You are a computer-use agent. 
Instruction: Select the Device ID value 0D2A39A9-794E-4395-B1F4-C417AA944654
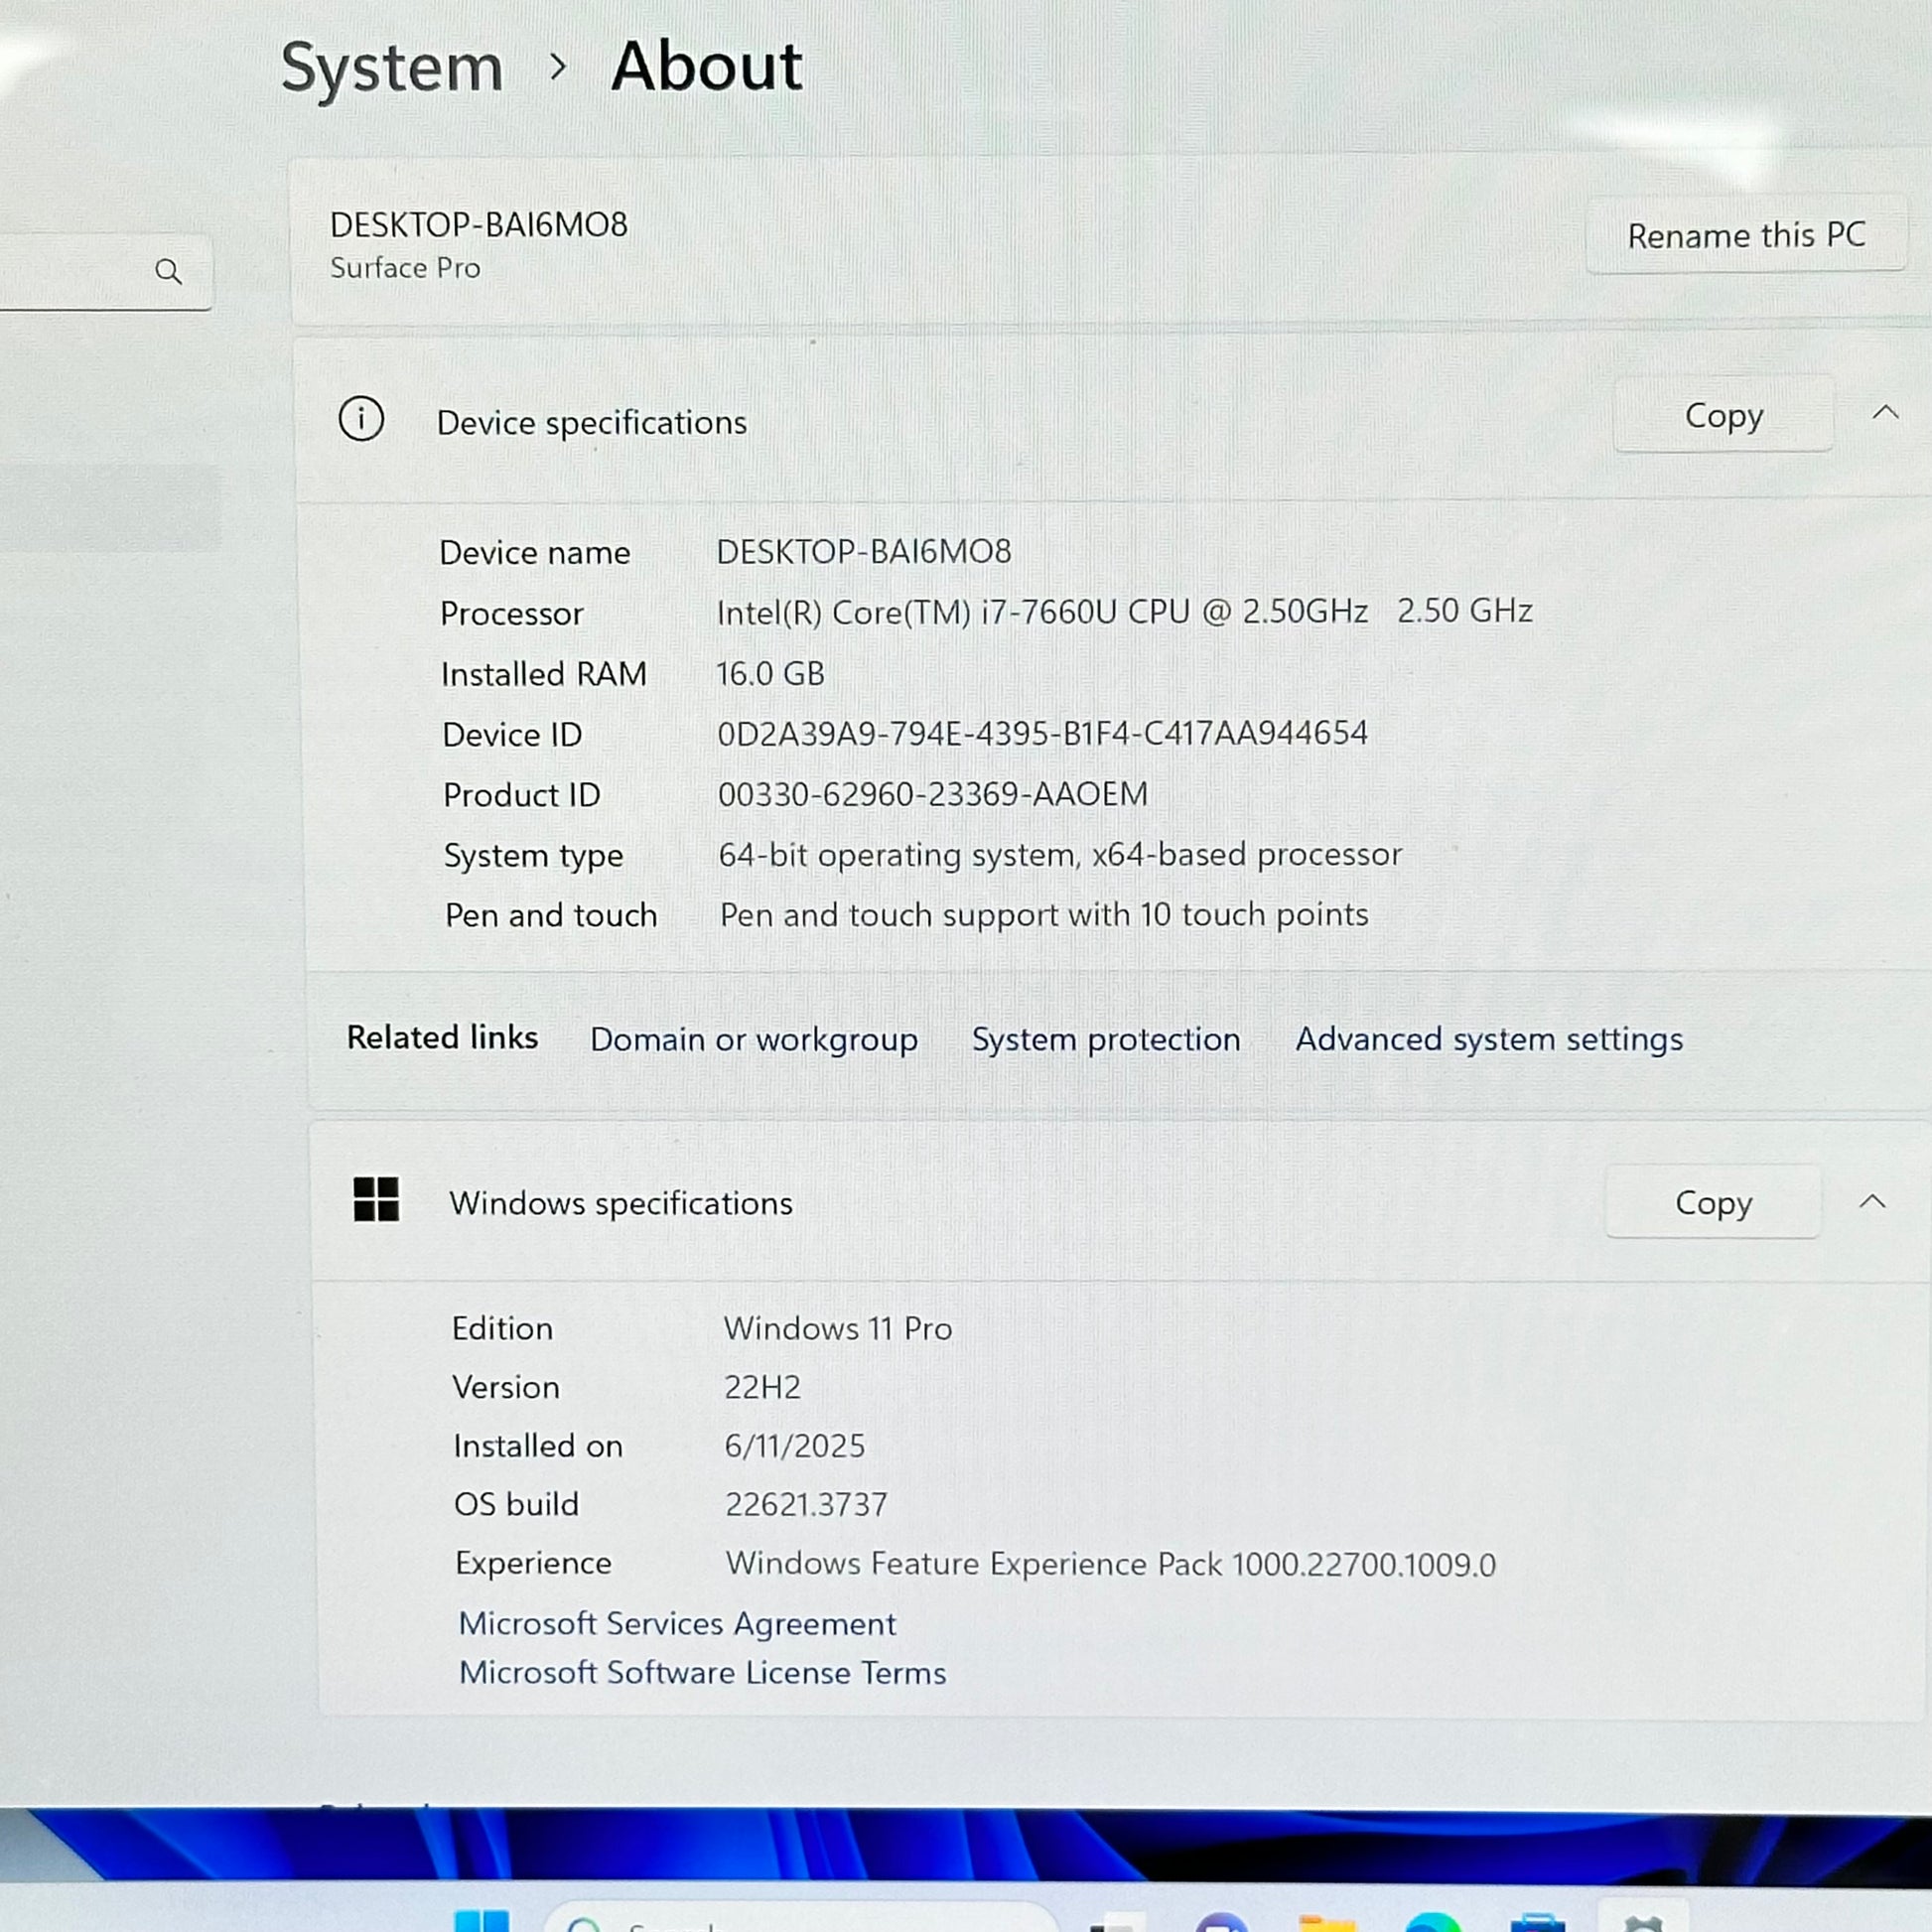(x=1042, y=733)
